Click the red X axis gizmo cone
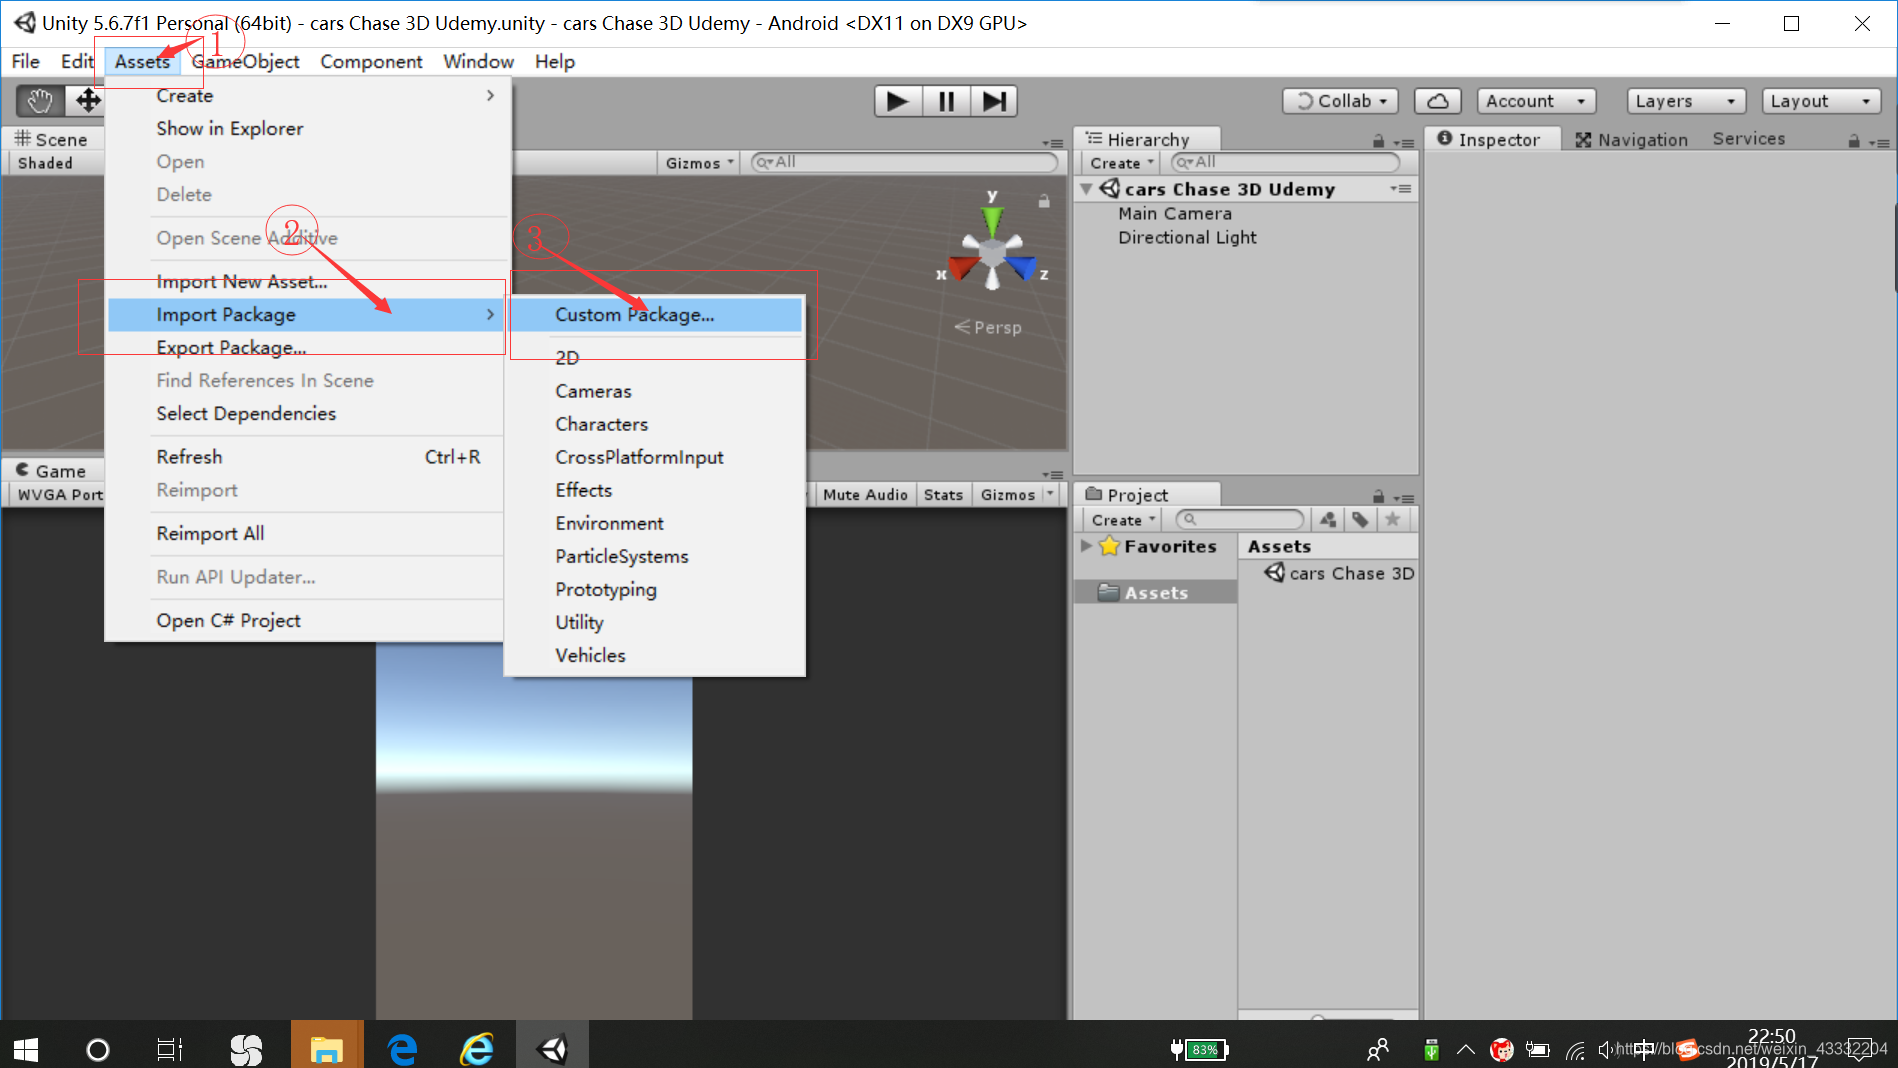The width and height of the screenshot is (1898, 1068). pyautogui.click(x=963, y=268)
